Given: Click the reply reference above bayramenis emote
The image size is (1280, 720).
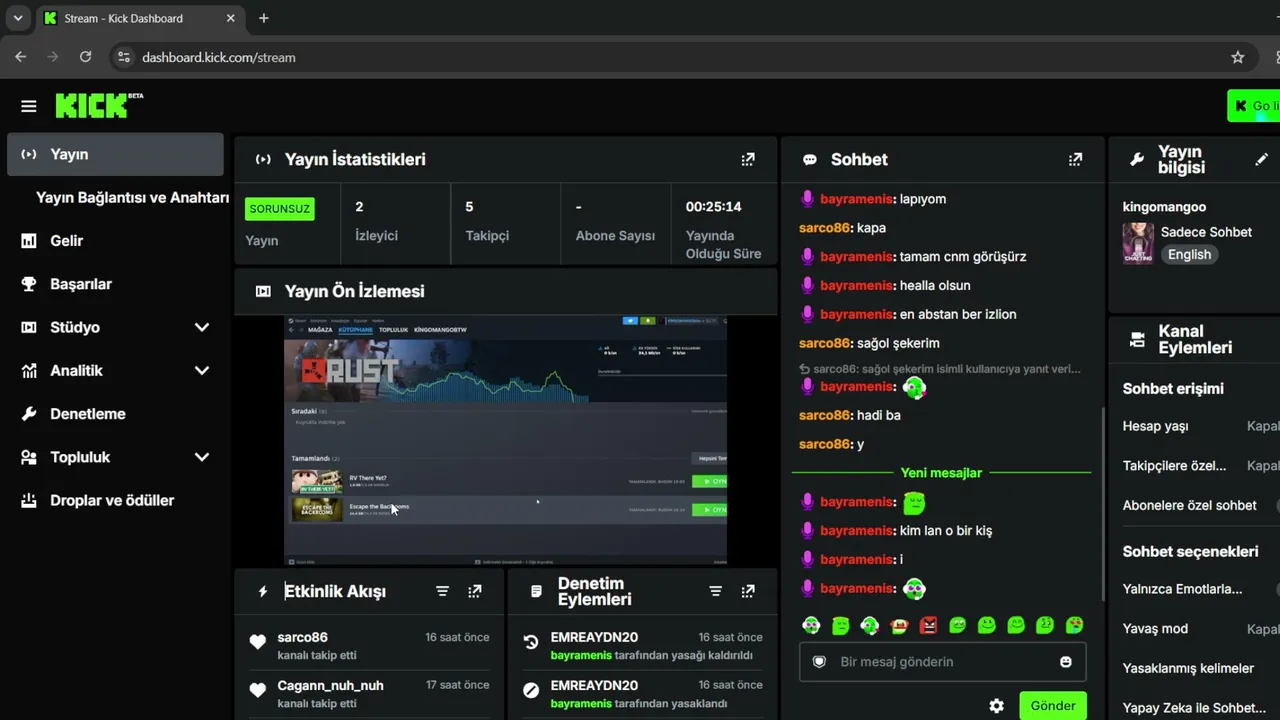Looking at the screenshot, I should click(940, 369).
